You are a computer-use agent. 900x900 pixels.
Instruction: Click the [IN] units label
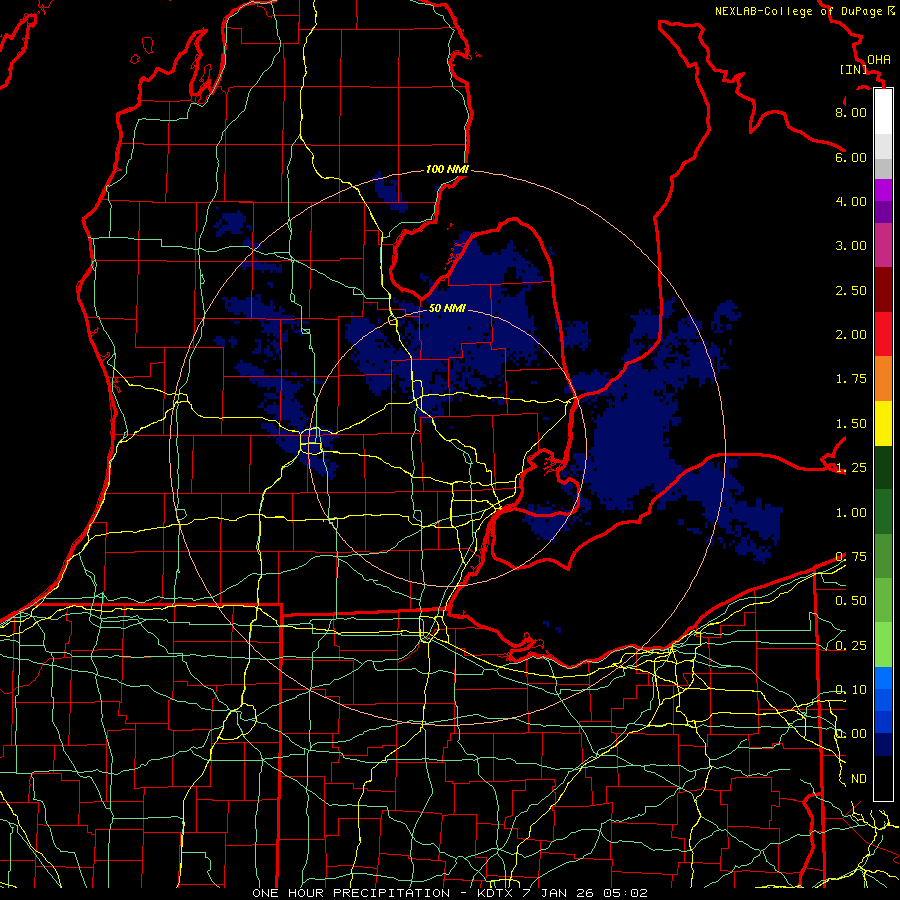point(854,69)
